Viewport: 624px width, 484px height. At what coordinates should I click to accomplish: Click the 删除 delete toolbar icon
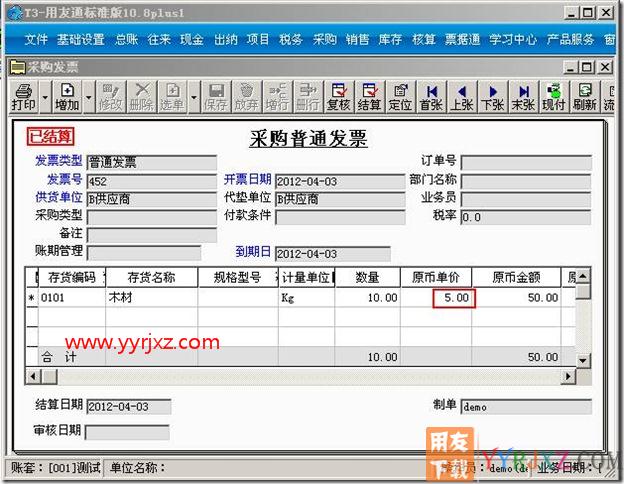[141, 97]
